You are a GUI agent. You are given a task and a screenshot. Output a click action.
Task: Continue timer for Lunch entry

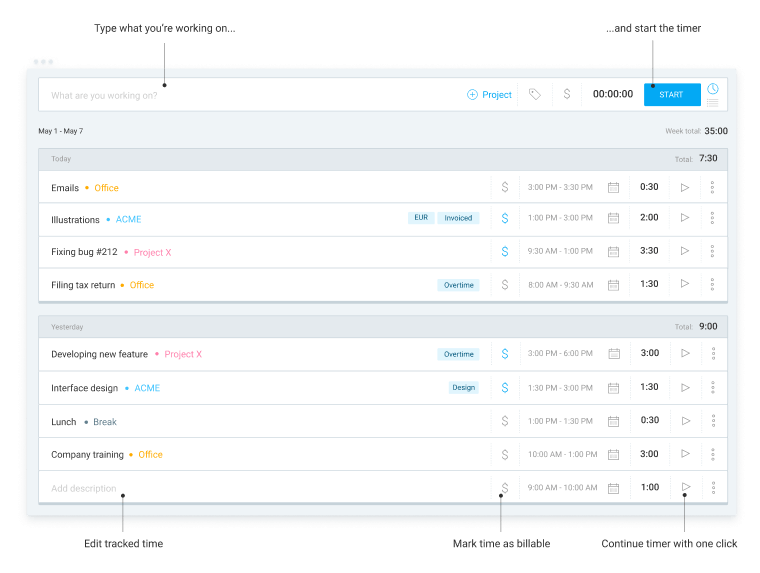686,420
